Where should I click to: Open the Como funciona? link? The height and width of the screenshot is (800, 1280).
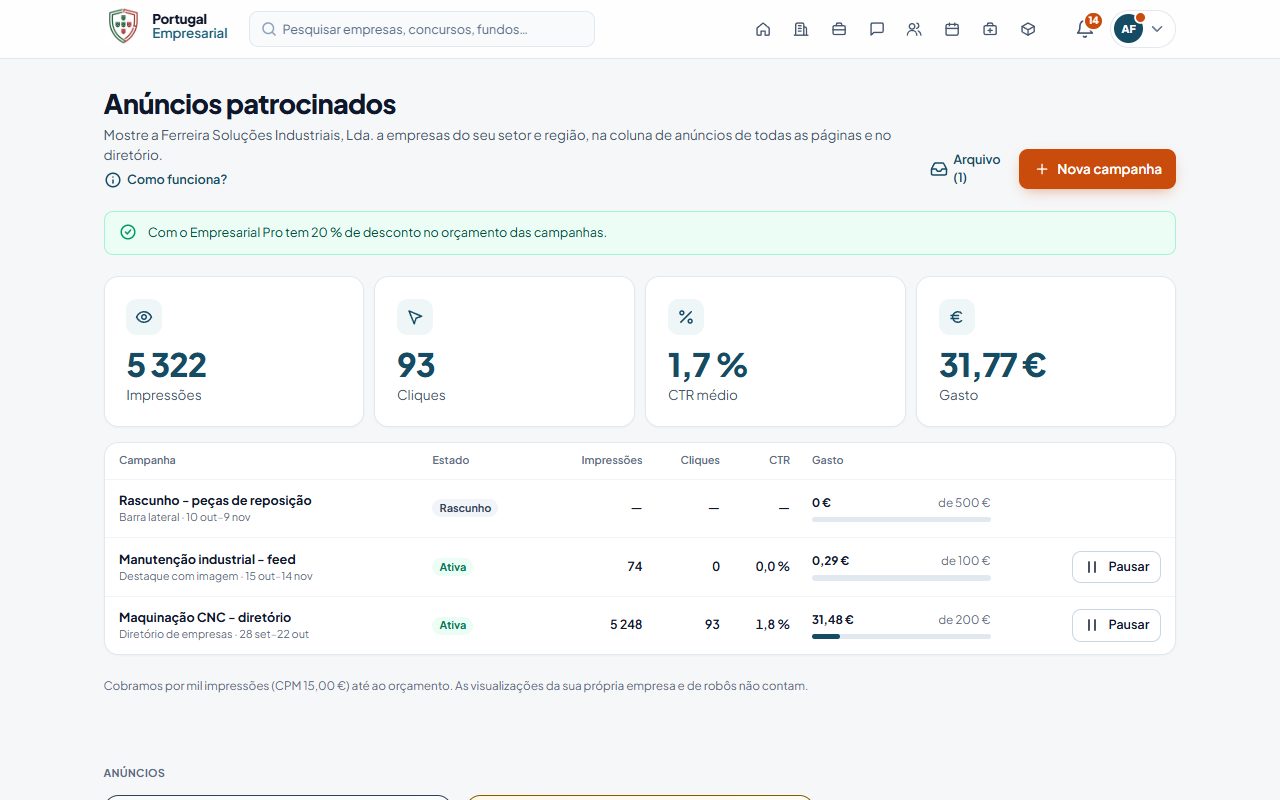(166, 180)
